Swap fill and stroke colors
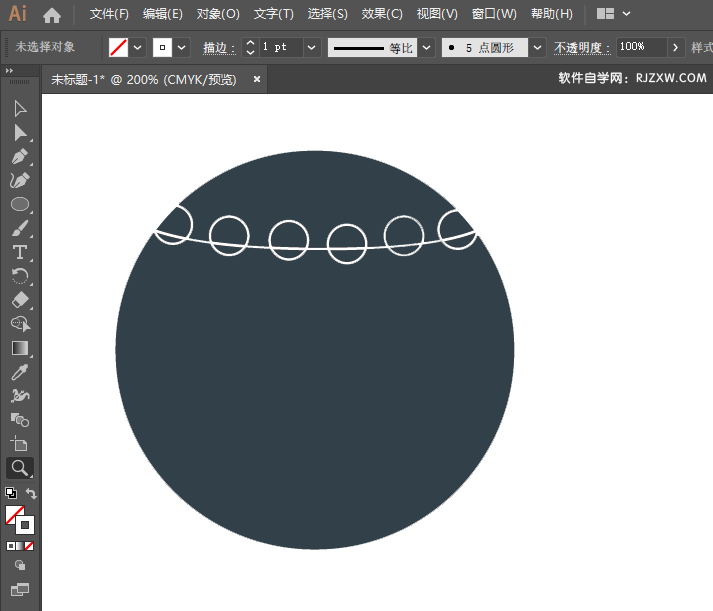713x611 pixels. [x=32, y=493]
